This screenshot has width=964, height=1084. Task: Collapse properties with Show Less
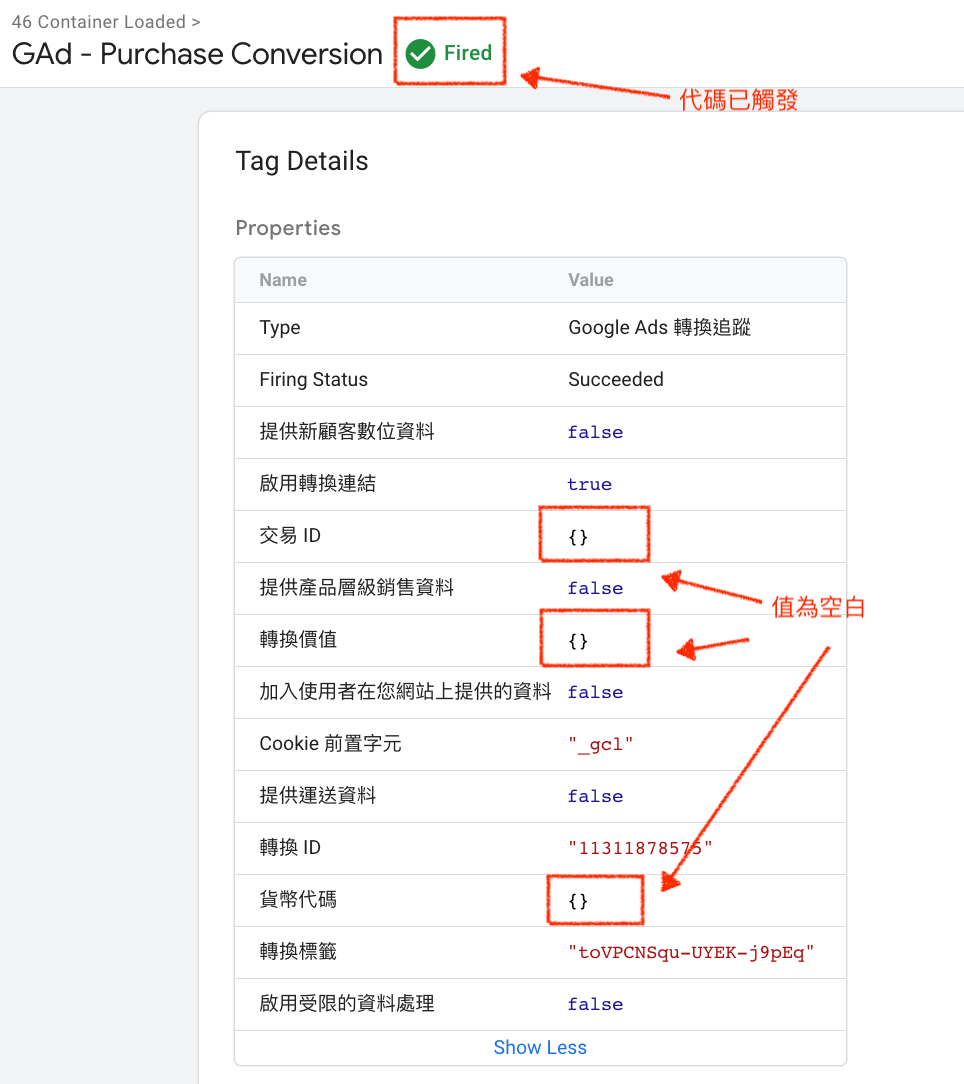coord(540,1047)
